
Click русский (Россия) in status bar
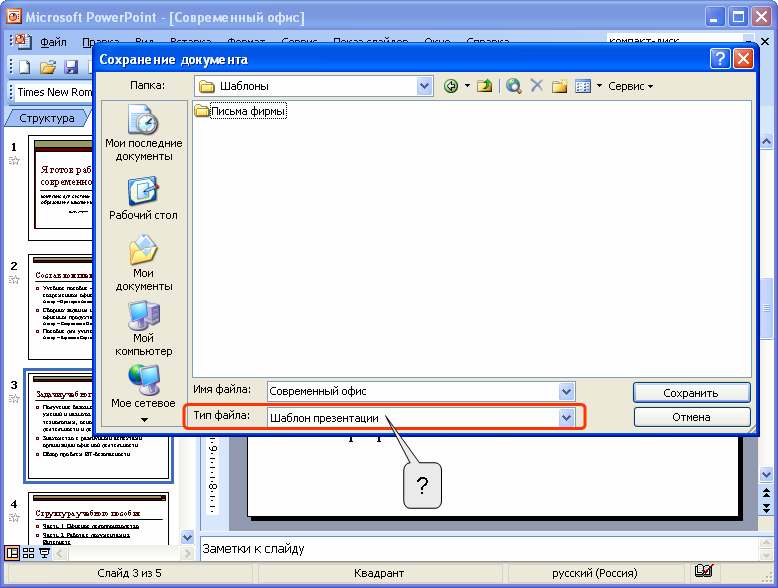pyautogui.click(x=594, y=573)
